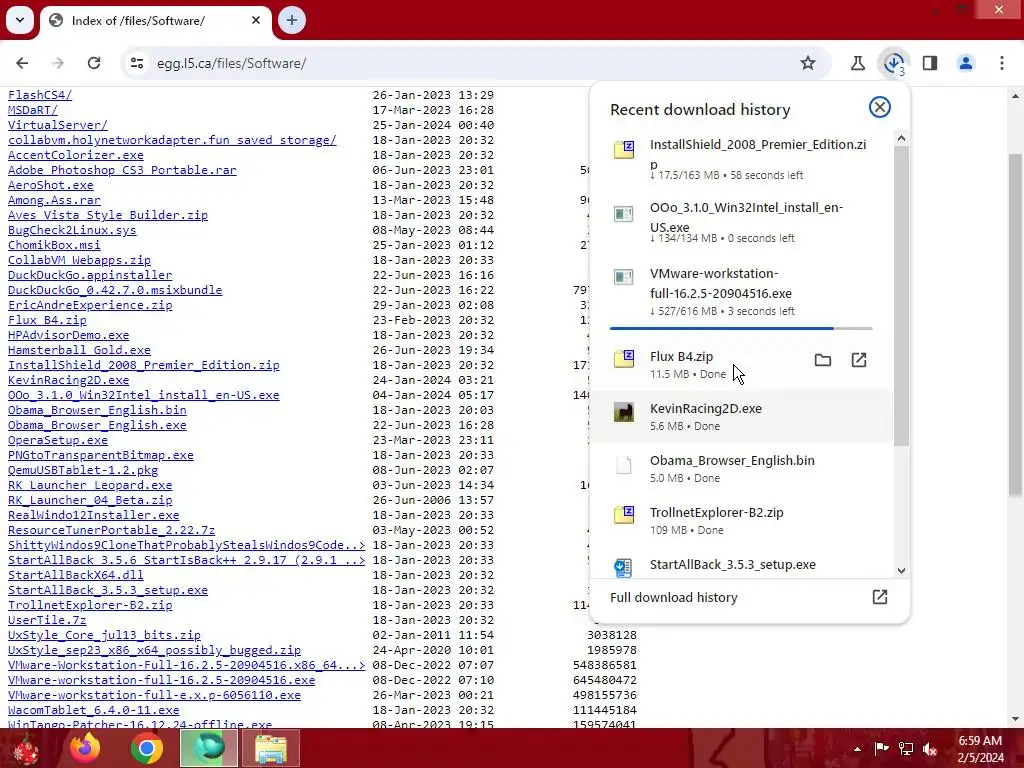Focus the address bar URL
The width and height of the screenshot is (1024, 768).
coord(231,63)
